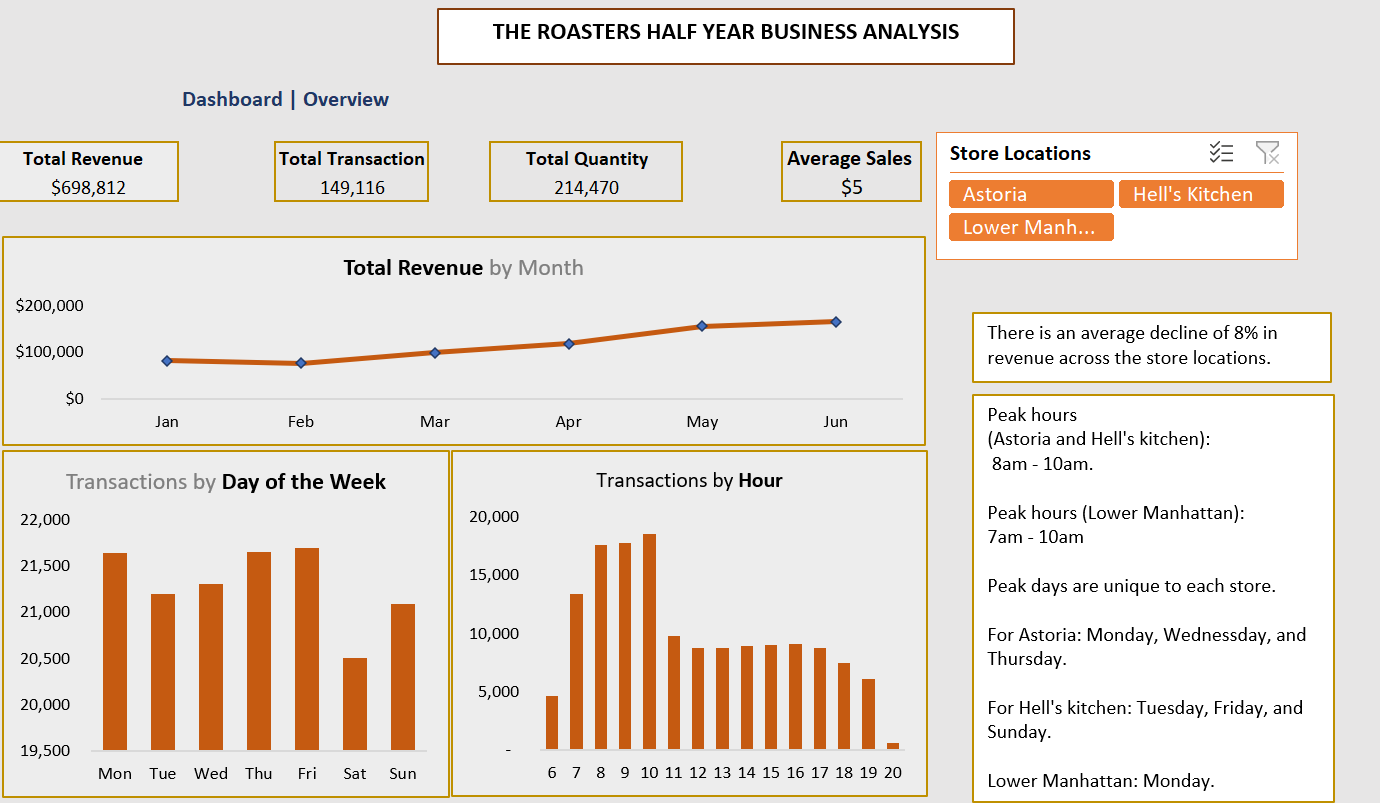1380x803 pixels.
Task: Clear the Store Locations slicer filter
Action: point(1267,153)
